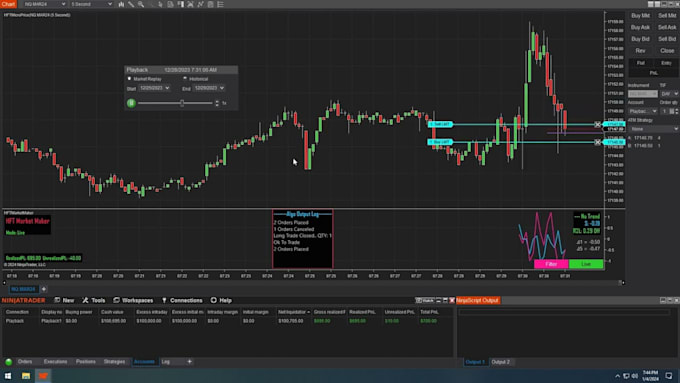Switch to the Executions tab

[55, 362]
